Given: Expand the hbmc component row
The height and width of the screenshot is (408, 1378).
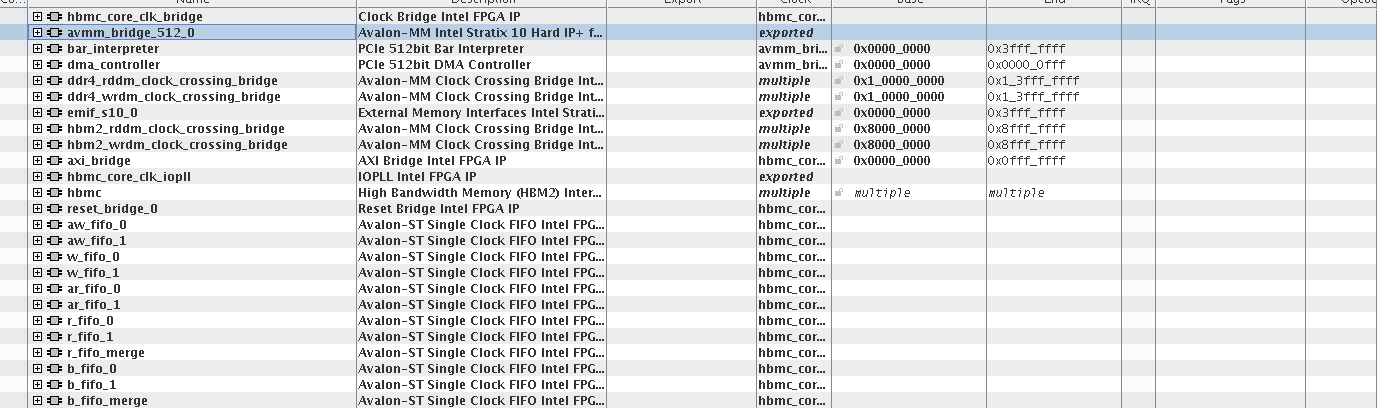Looking at the screenshot, I should (37, 193).
